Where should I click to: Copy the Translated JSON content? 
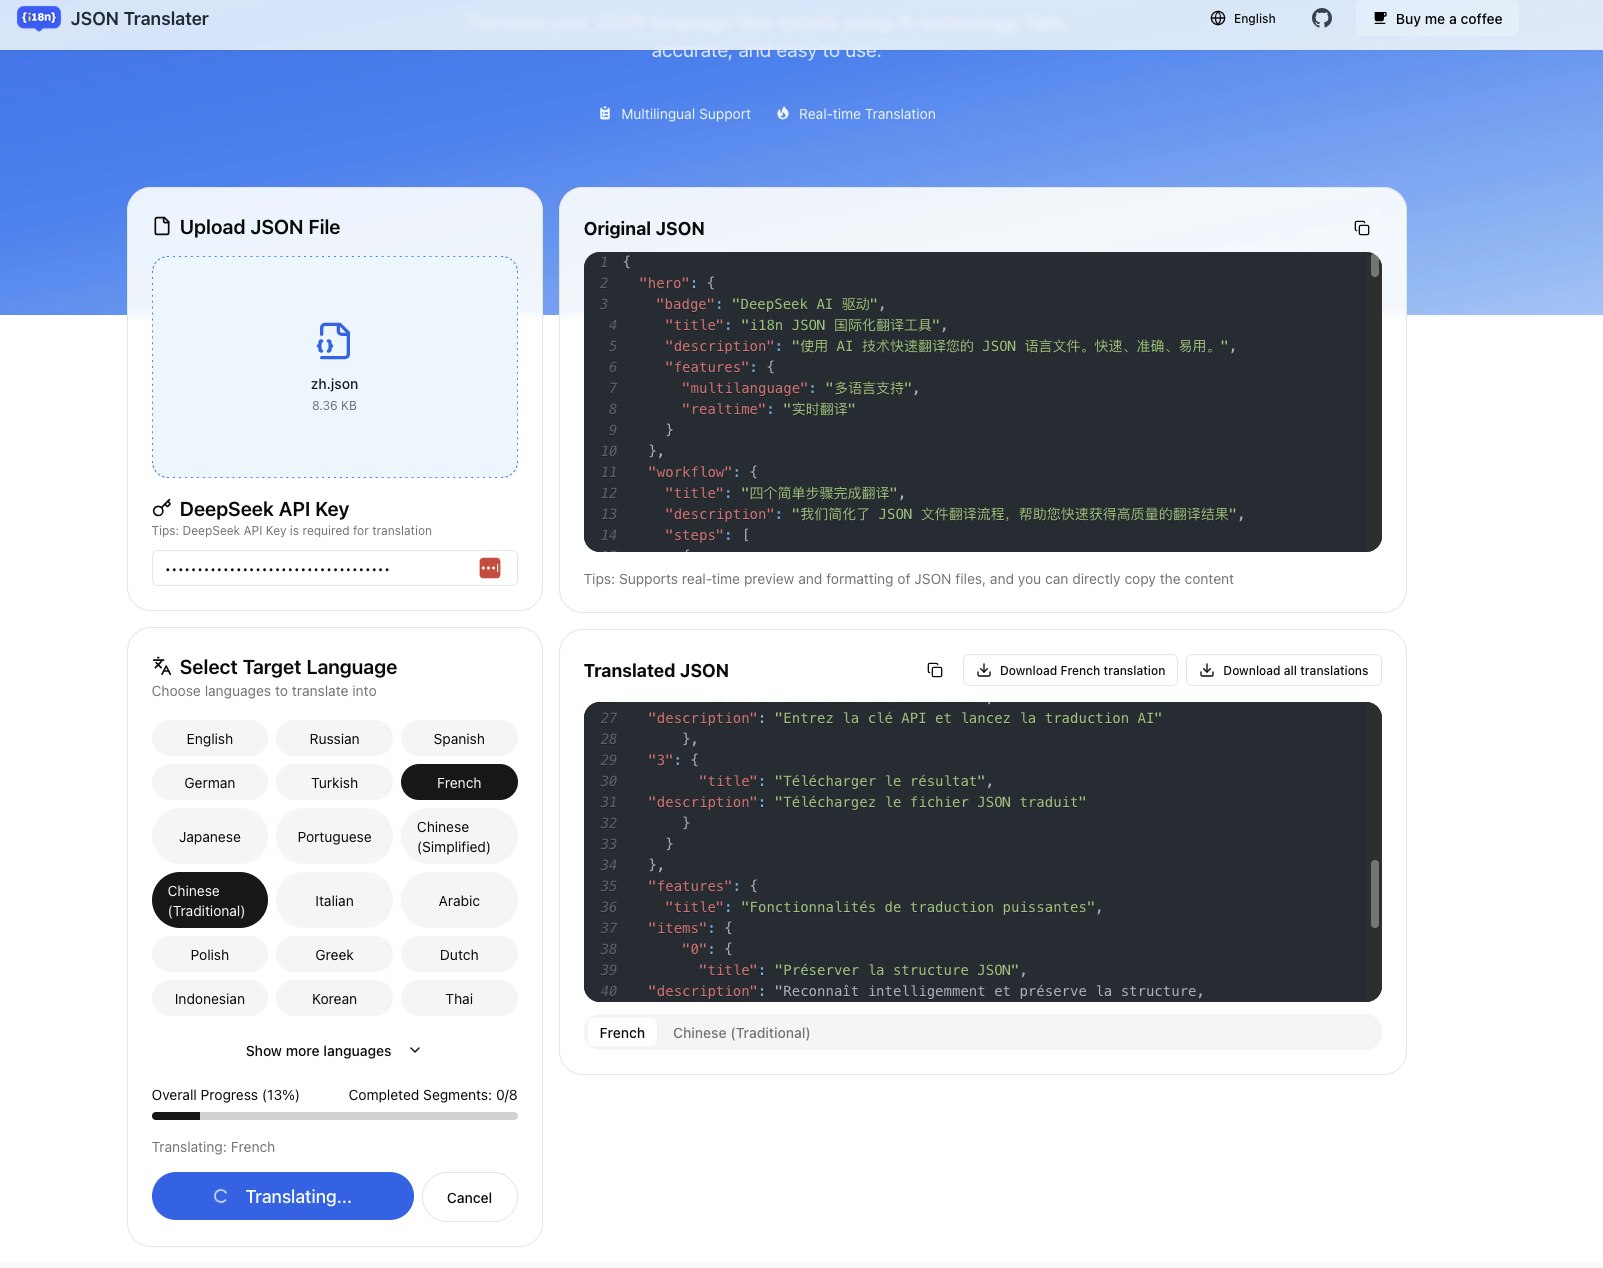(935, 670)
